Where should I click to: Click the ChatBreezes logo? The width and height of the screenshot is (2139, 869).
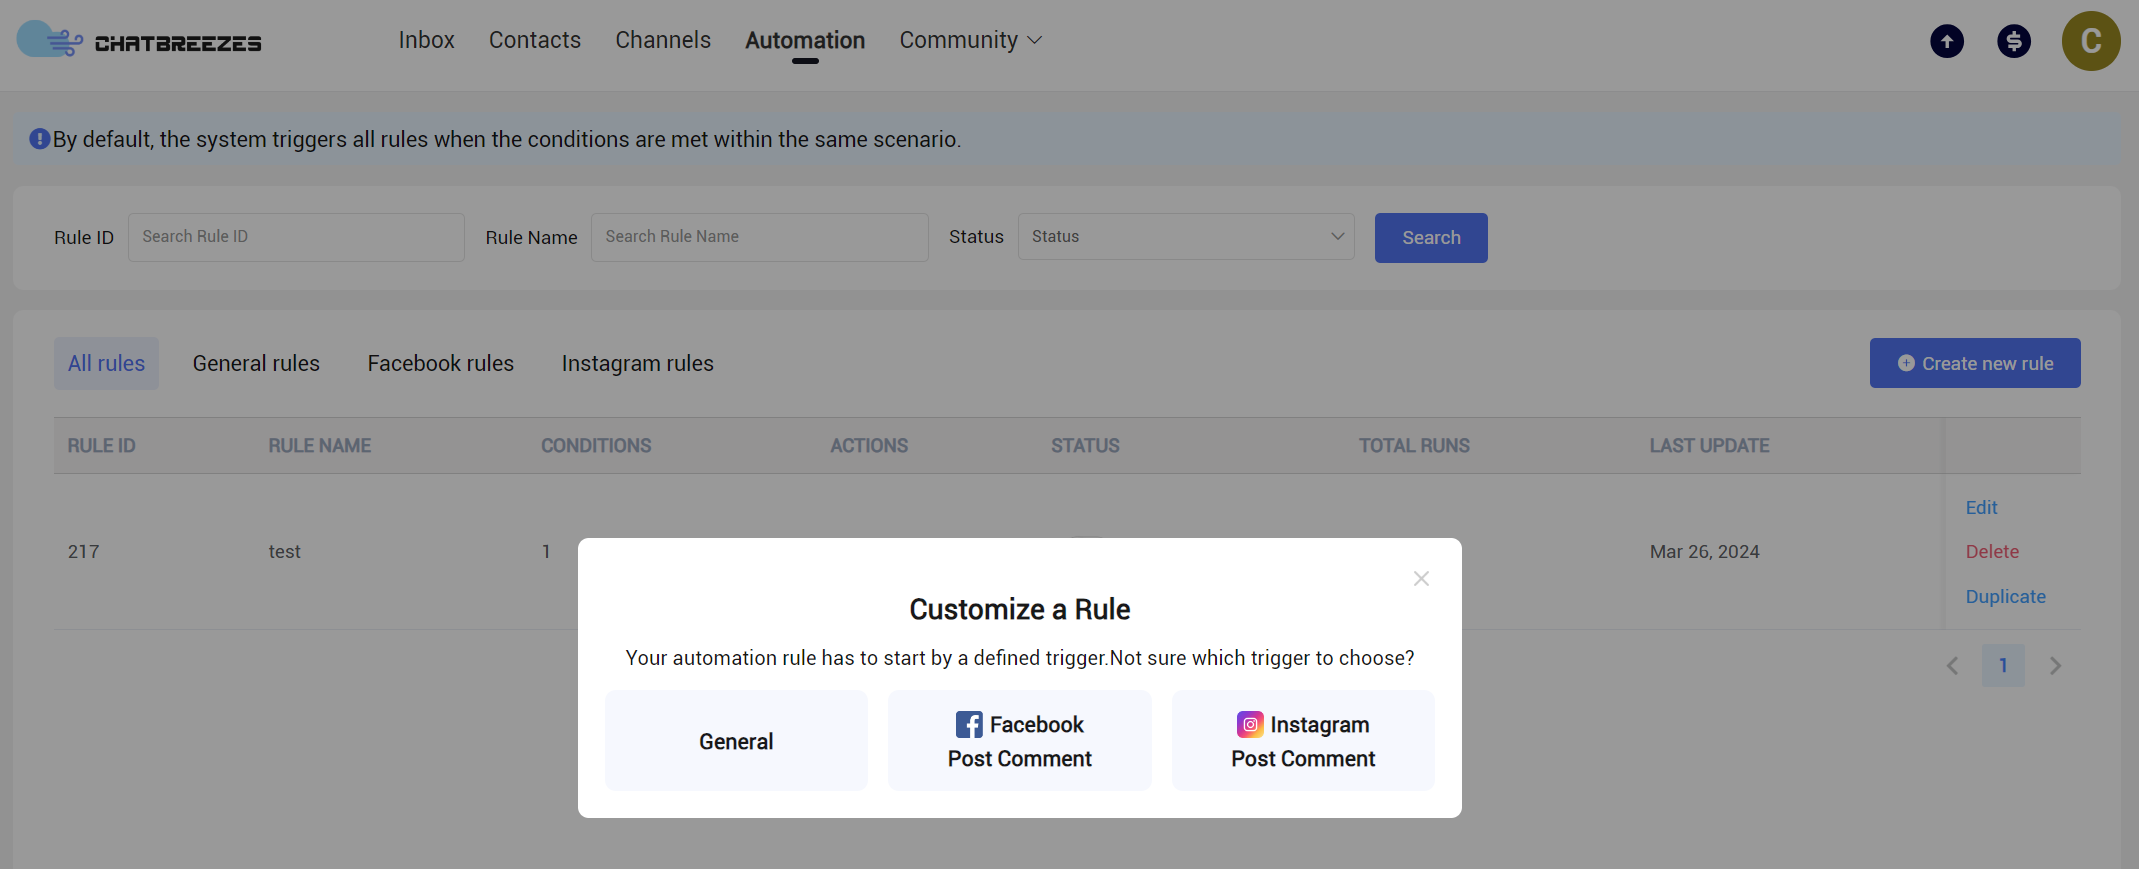click(x=139, y=41)
